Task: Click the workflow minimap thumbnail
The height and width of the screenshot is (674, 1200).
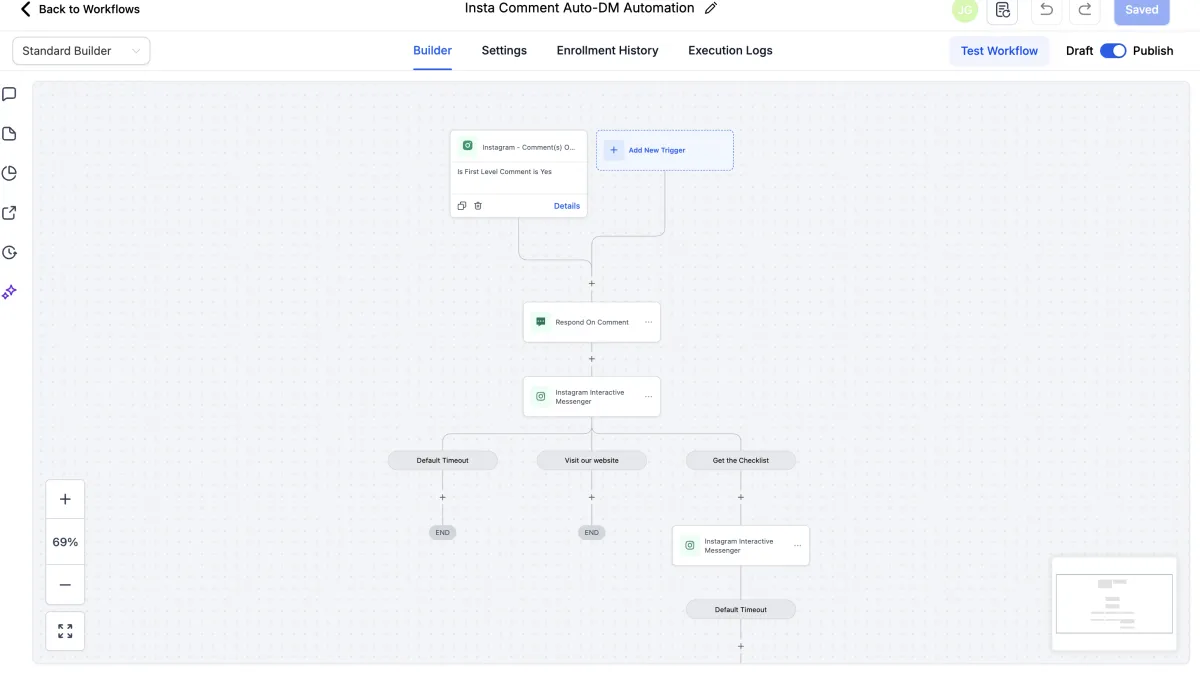Action: pyautogui.click(x=1113, y=603)
